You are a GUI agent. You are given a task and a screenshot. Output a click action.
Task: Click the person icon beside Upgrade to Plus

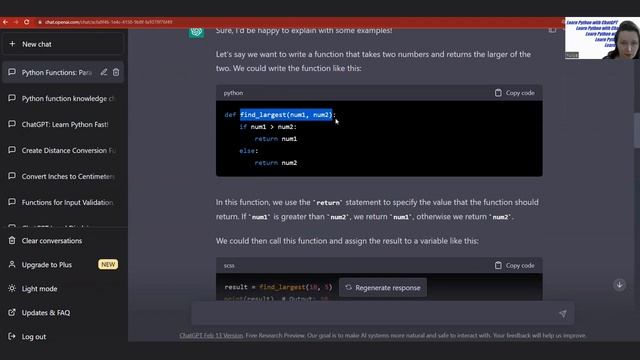(x=12, y=264)
